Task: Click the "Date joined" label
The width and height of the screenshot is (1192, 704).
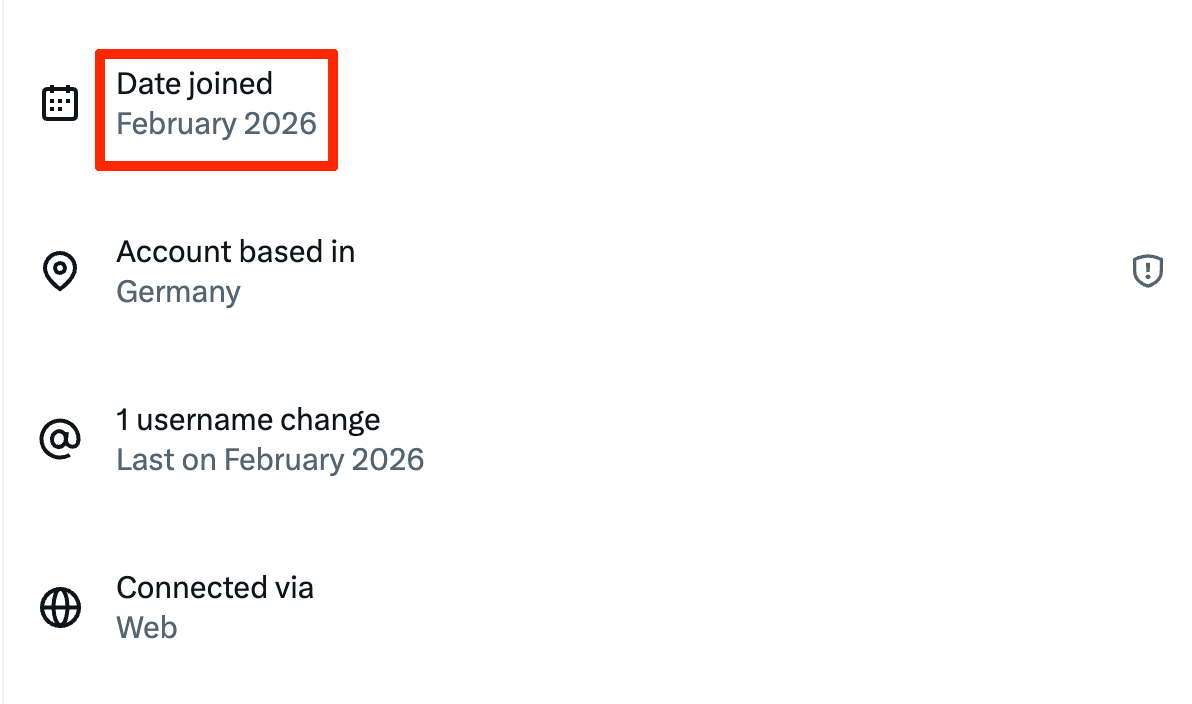Action: point(194,84)
